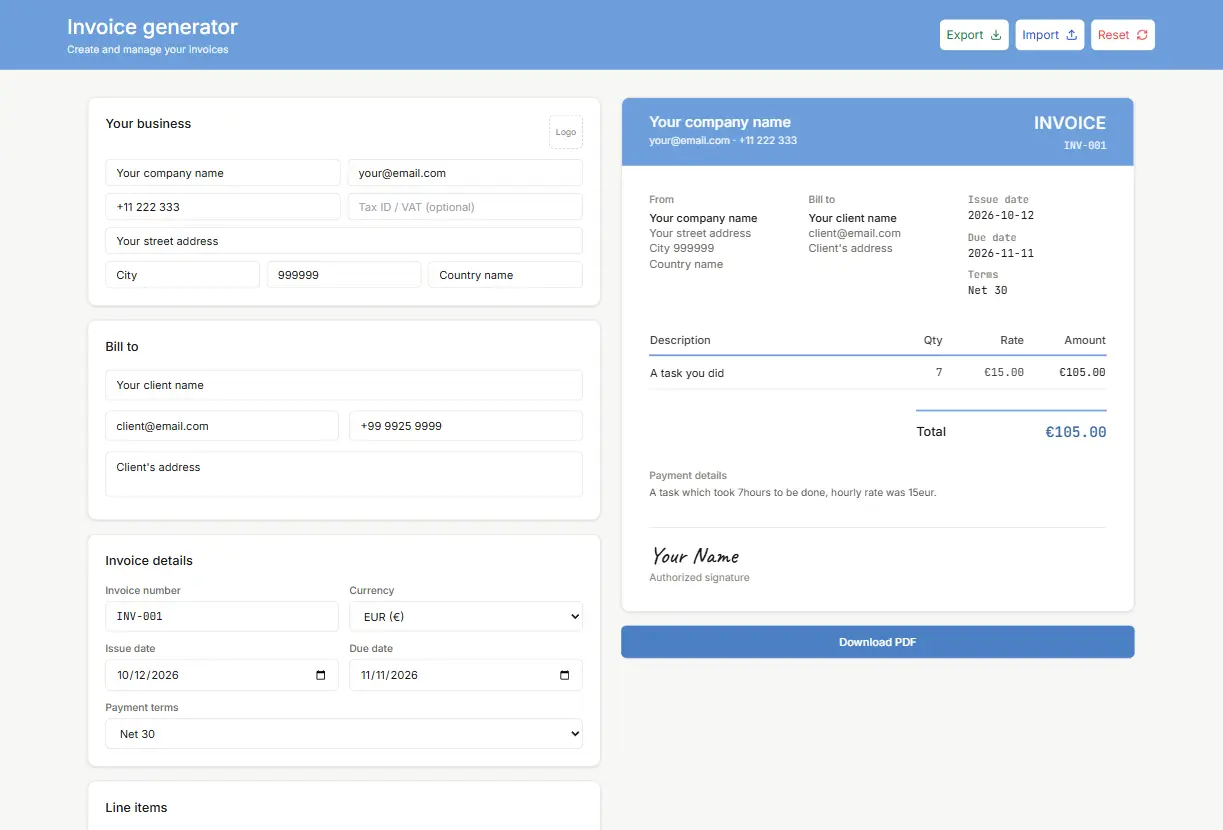Click the client@email.com input field

(x=222, y=426)
